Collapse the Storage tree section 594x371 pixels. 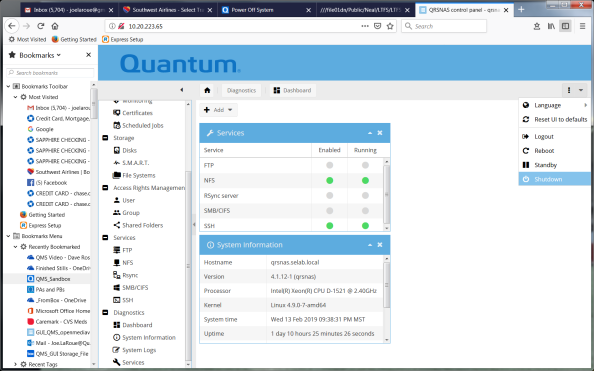point(105,138)
